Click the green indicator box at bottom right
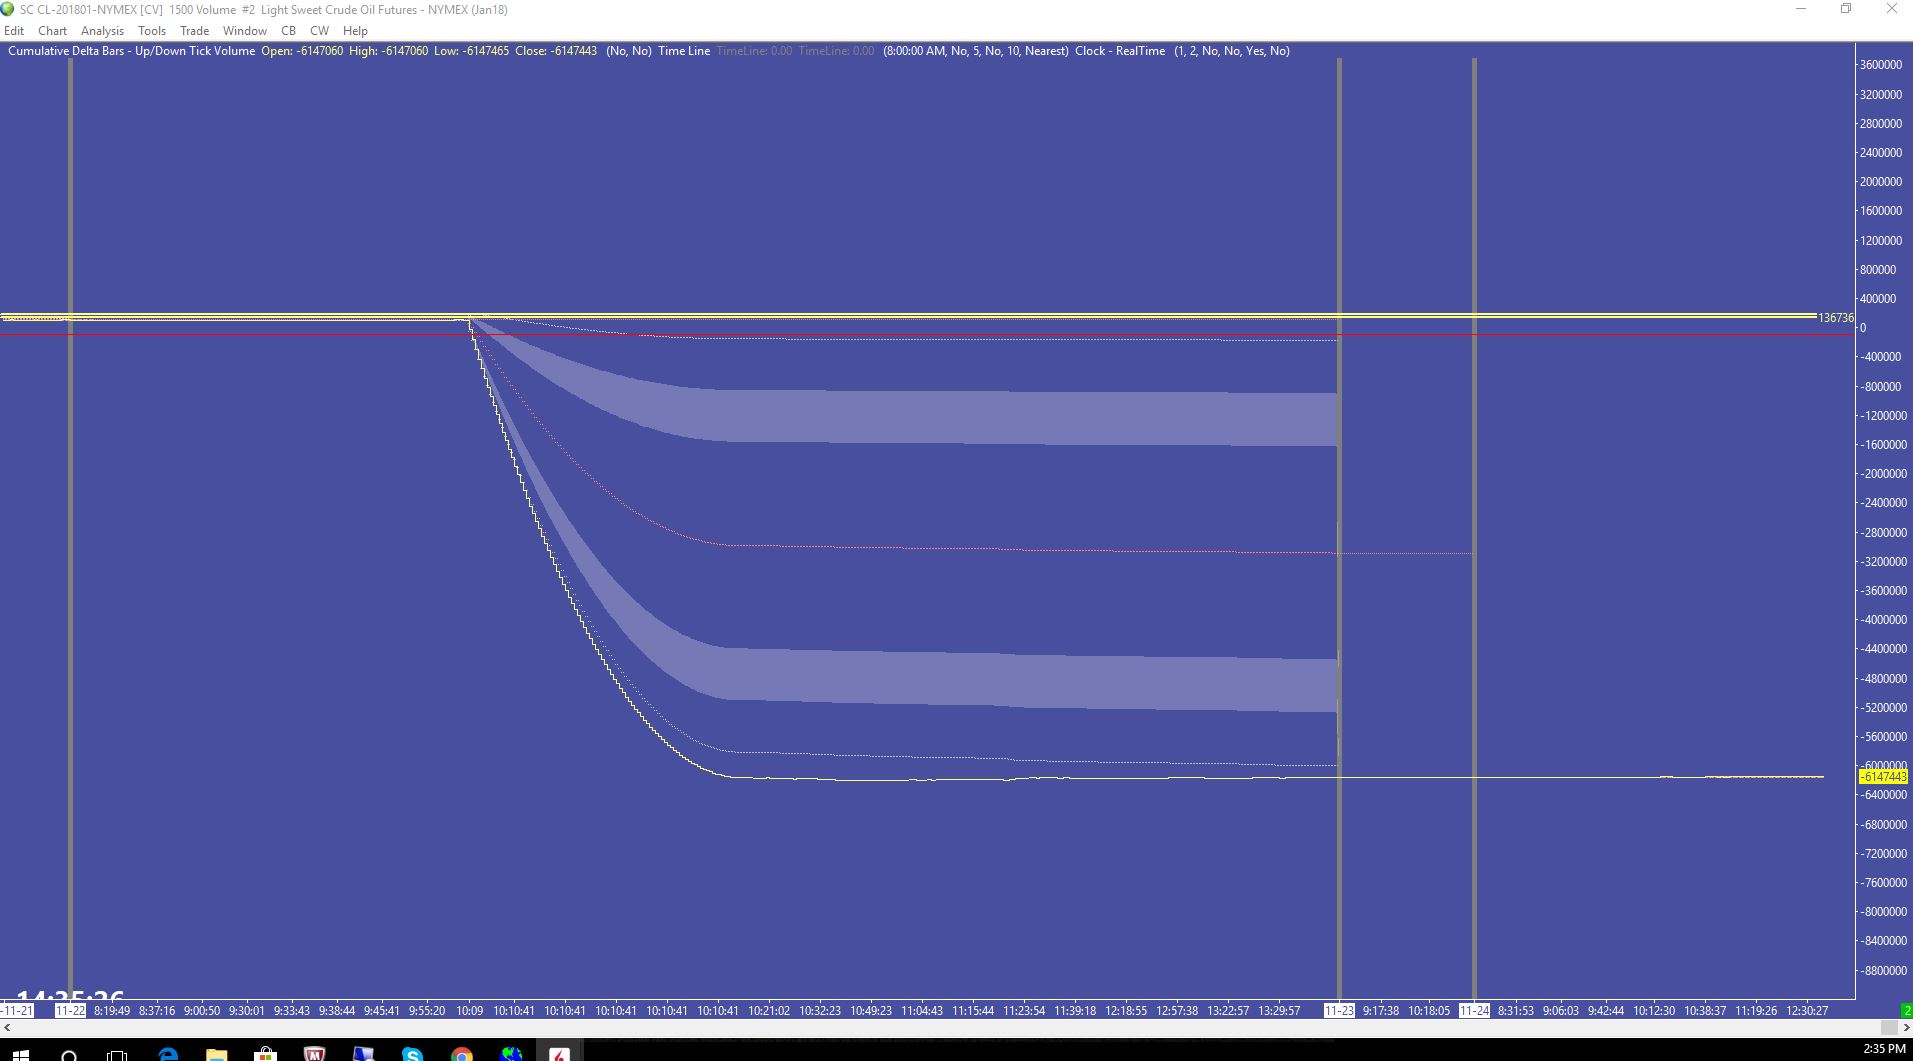Viewport: 1913px width, 1061px height. (1906, 1010)
